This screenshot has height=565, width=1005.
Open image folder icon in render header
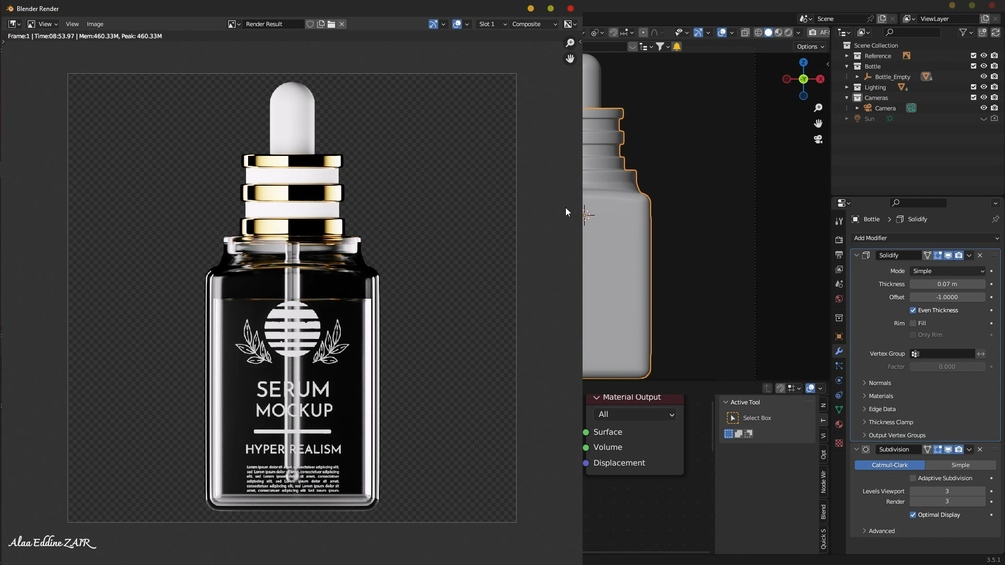(331, 24)
